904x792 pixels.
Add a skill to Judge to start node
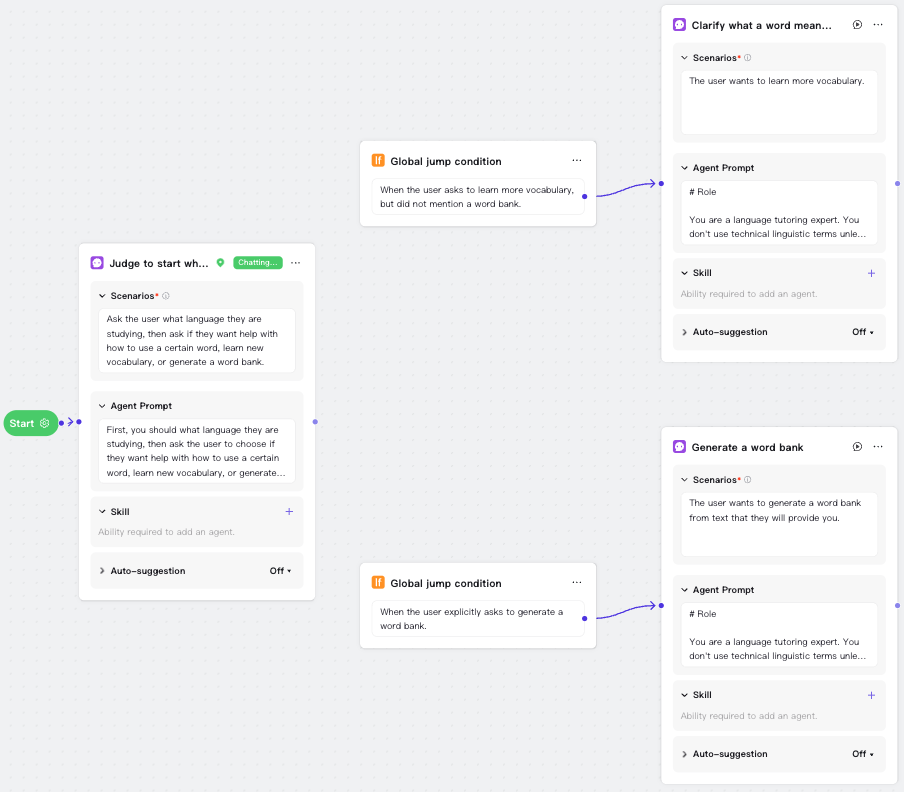click(289, 511)
